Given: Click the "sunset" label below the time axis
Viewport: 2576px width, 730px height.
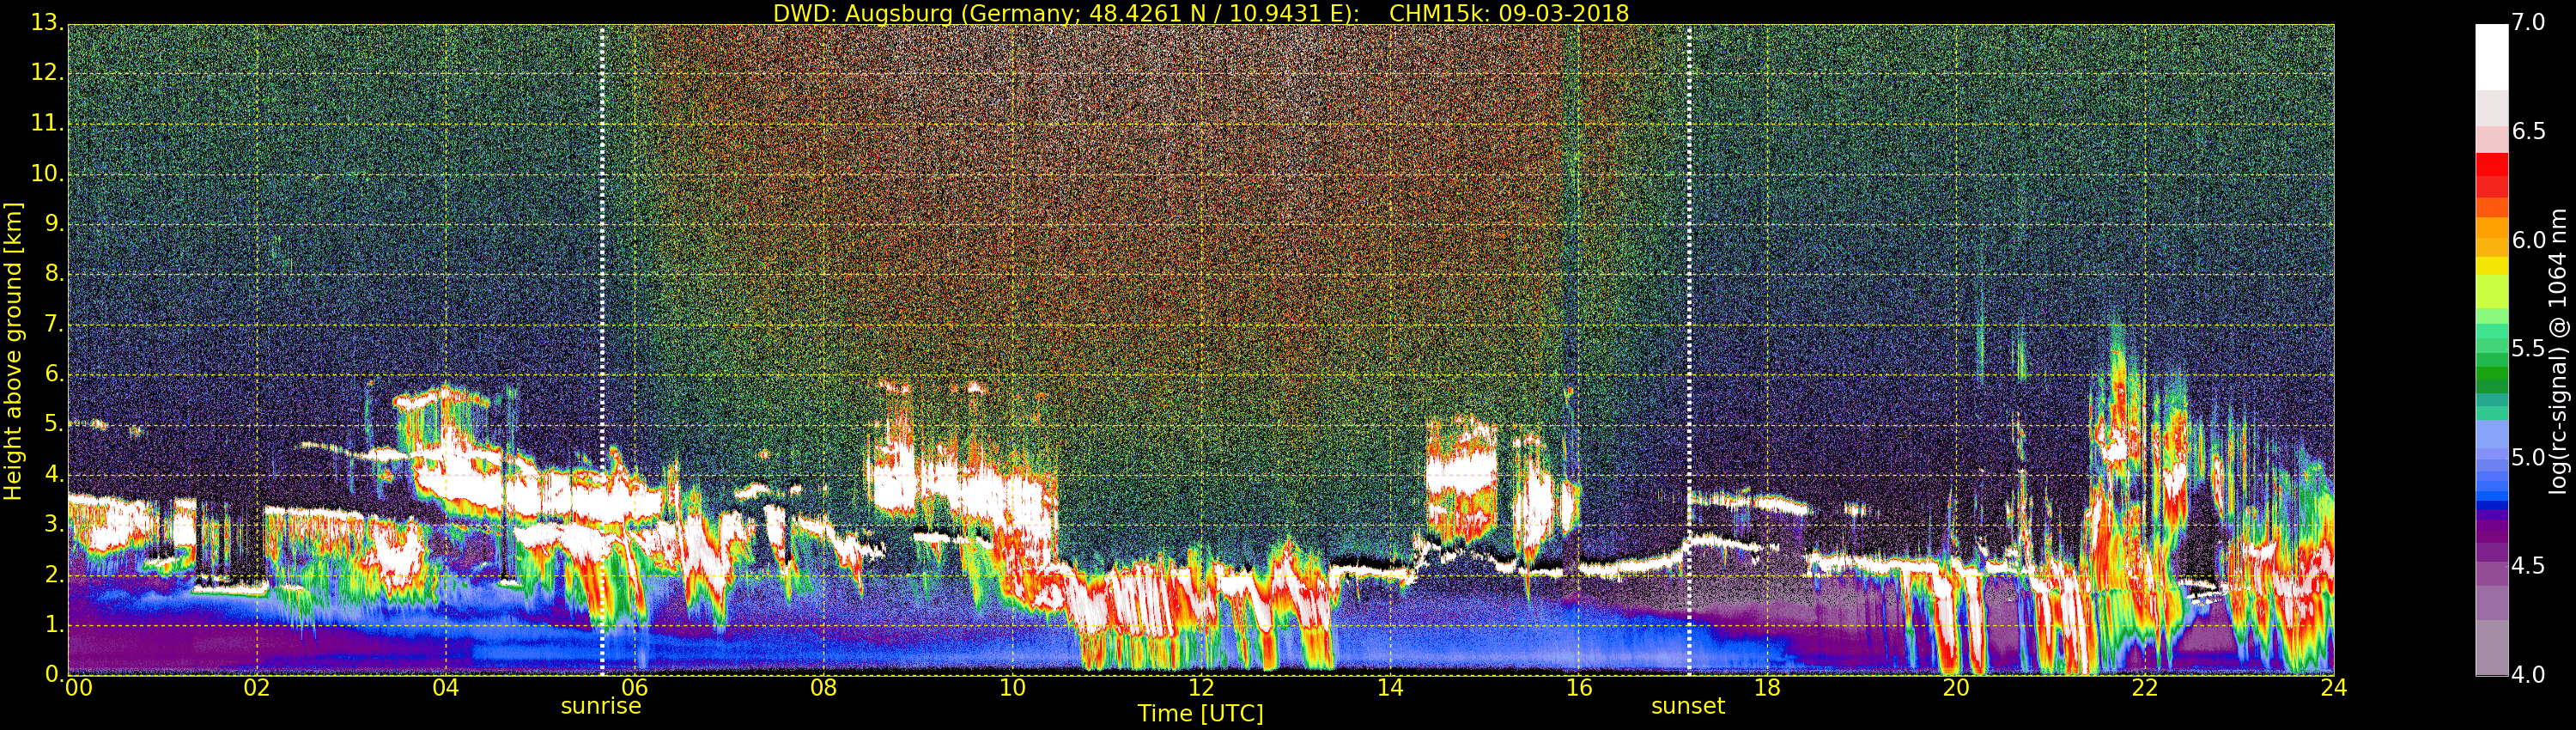Looking at the screenshot, I should [1688, 706].
